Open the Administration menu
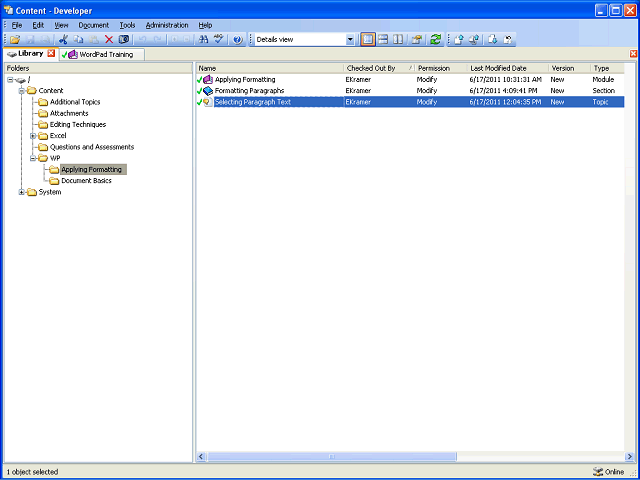This screenshot has width=640, height=480. coord(167,25)
